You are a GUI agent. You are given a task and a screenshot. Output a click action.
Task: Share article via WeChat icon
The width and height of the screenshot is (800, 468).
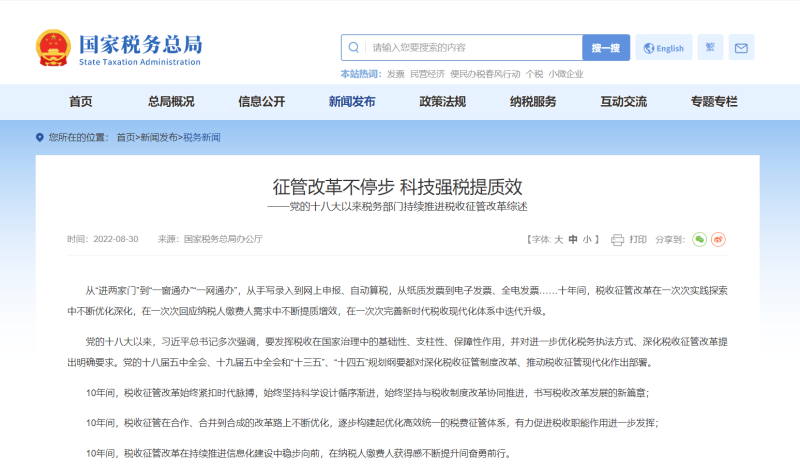click(699, 239)
